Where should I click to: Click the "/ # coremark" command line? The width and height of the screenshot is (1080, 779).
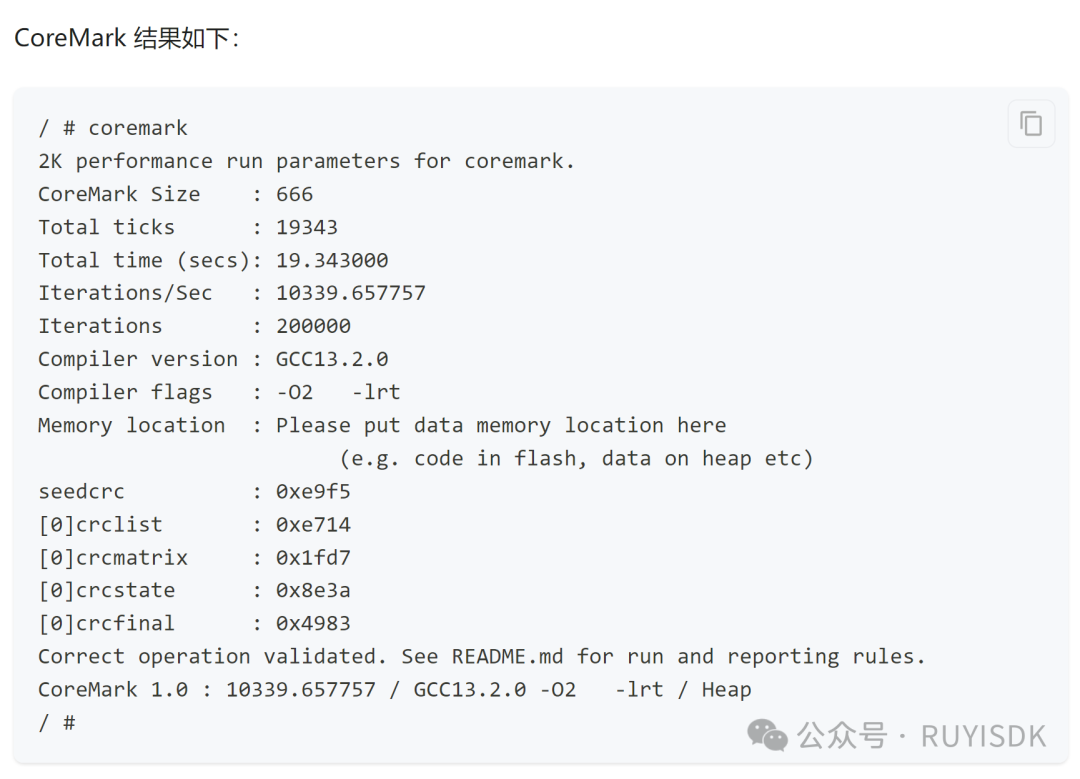click(113, 128)
